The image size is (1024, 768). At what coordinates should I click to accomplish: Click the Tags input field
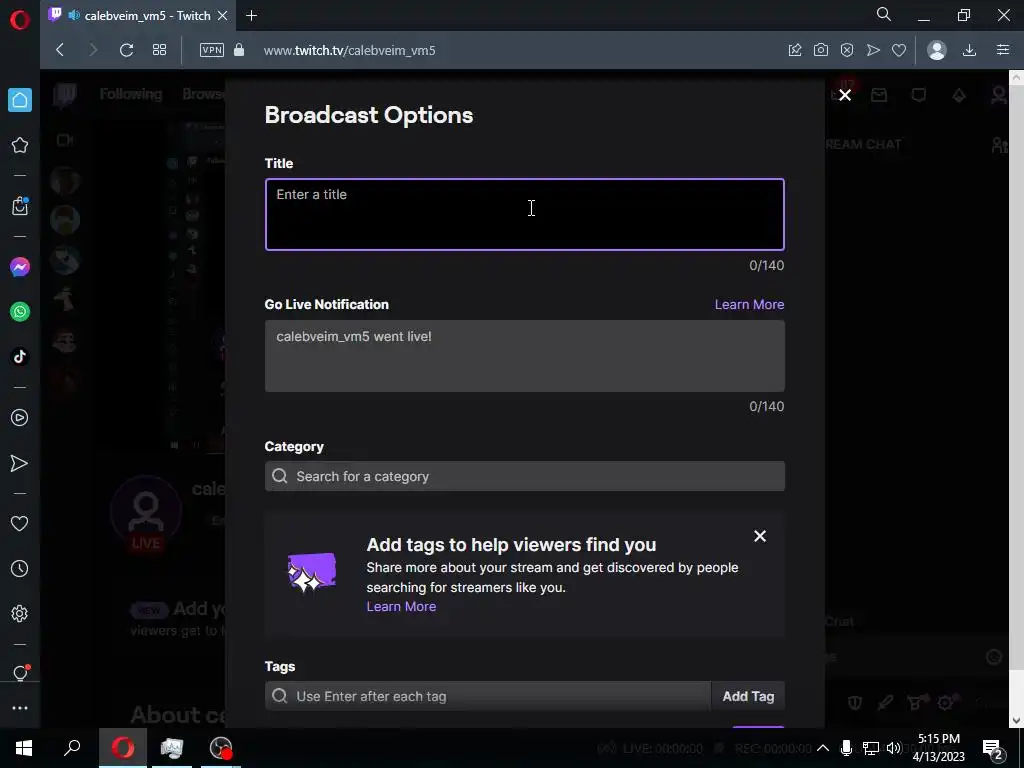click(x=488, y=696)
